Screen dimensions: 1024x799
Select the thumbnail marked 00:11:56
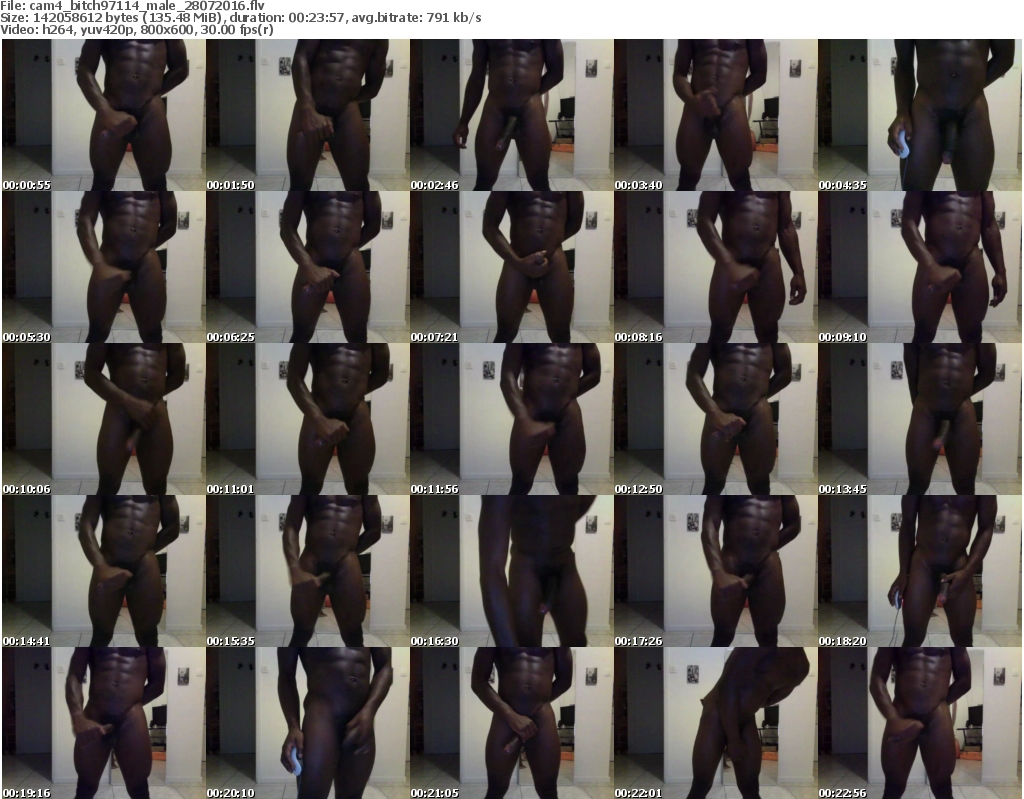pos(511,419)
